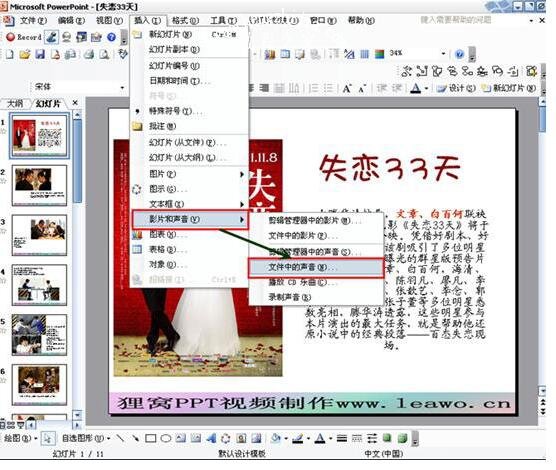Select 文件中的声音 from the submenu

click(316, 267)
